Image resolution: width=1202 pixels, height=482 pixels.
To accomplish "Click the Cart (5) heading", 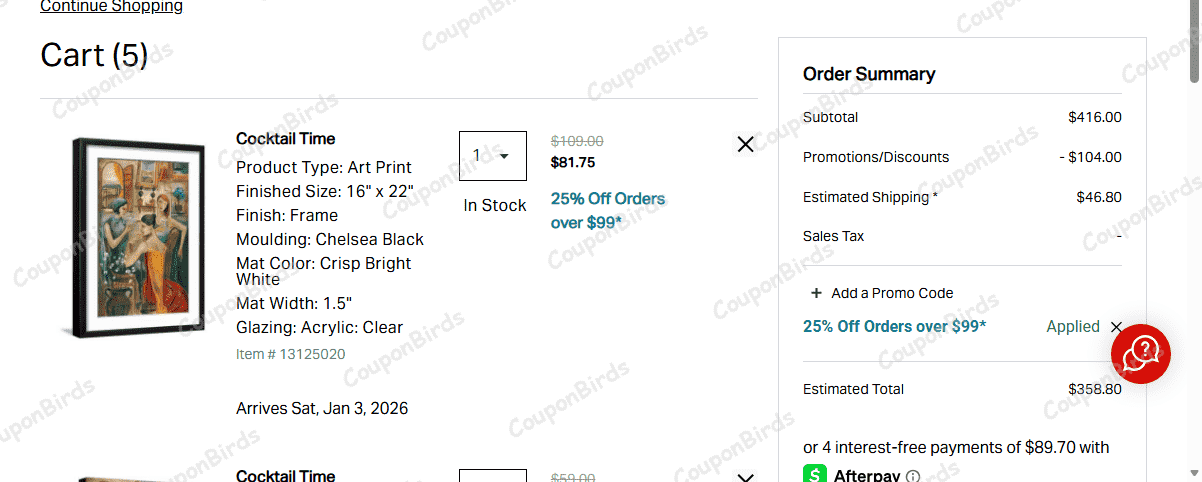I will coord(94,56).
